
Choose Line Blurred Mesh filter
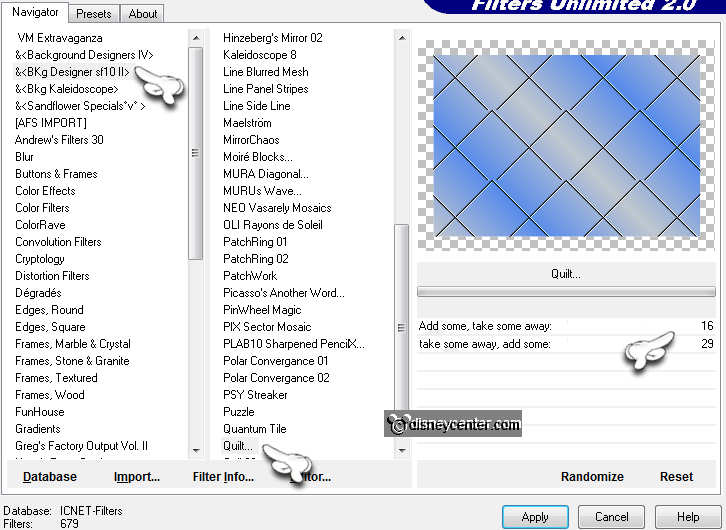click(x=266, y=72)
